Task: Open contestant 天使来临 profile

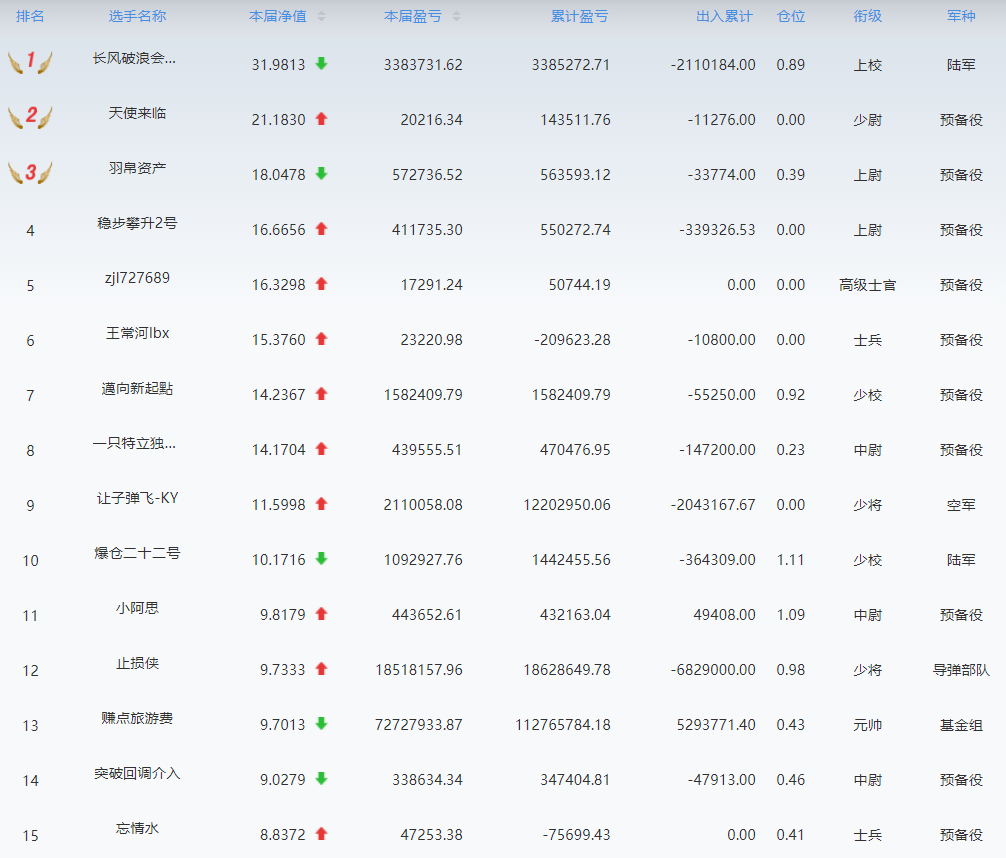Action: click(x=137, y=114)
